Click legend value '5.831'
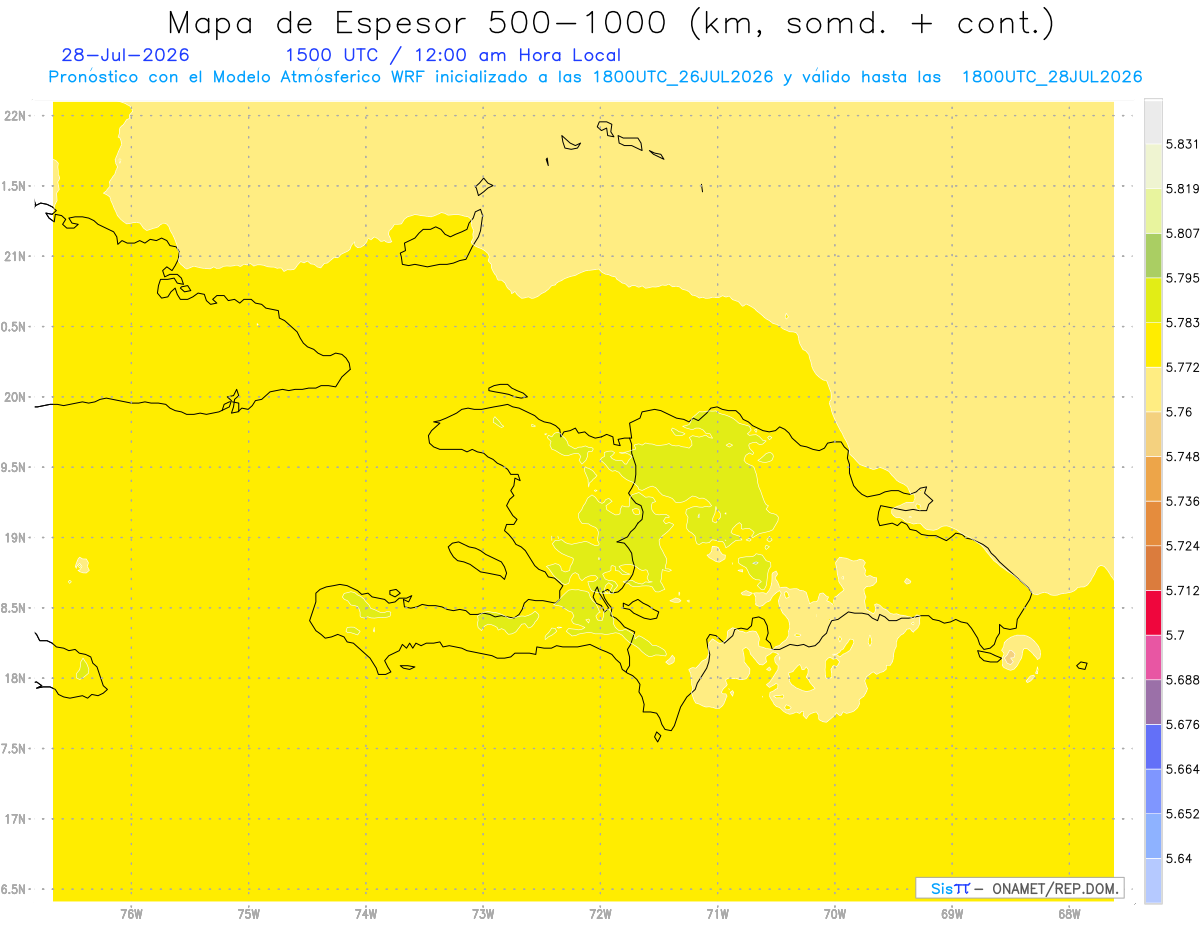This screenshot has width=1200, height=927. (1182, 144)
